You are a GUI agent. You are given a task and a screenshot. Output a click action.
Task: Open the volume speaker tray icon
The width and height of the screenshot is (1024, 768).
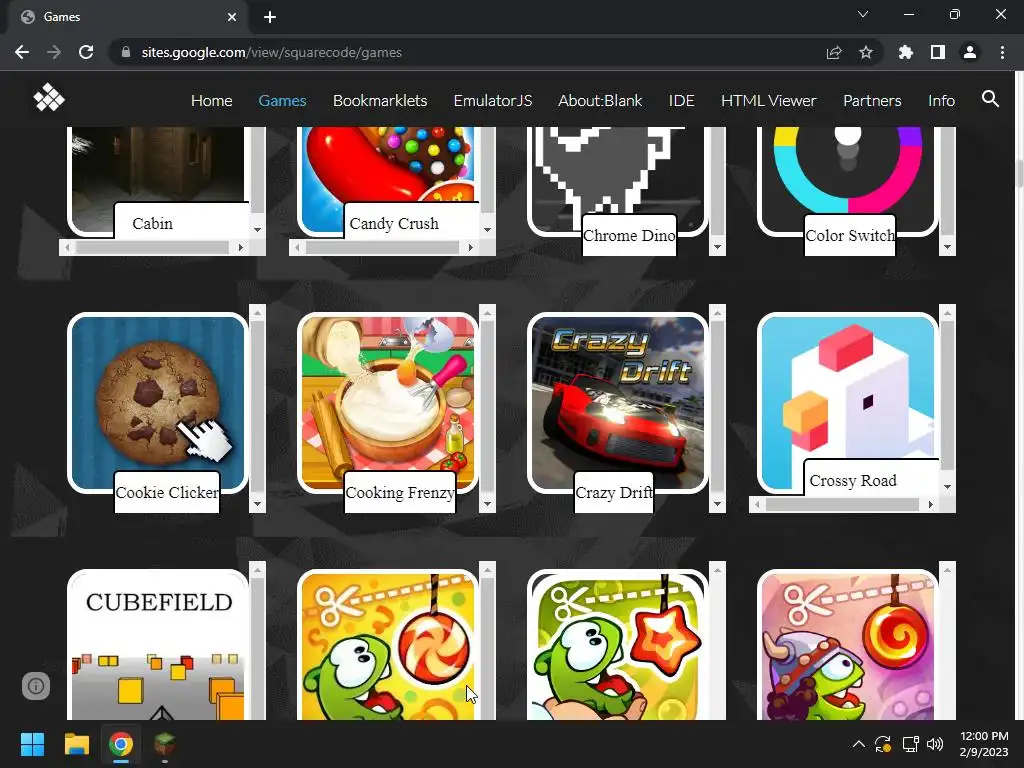(x=935, y=744)
